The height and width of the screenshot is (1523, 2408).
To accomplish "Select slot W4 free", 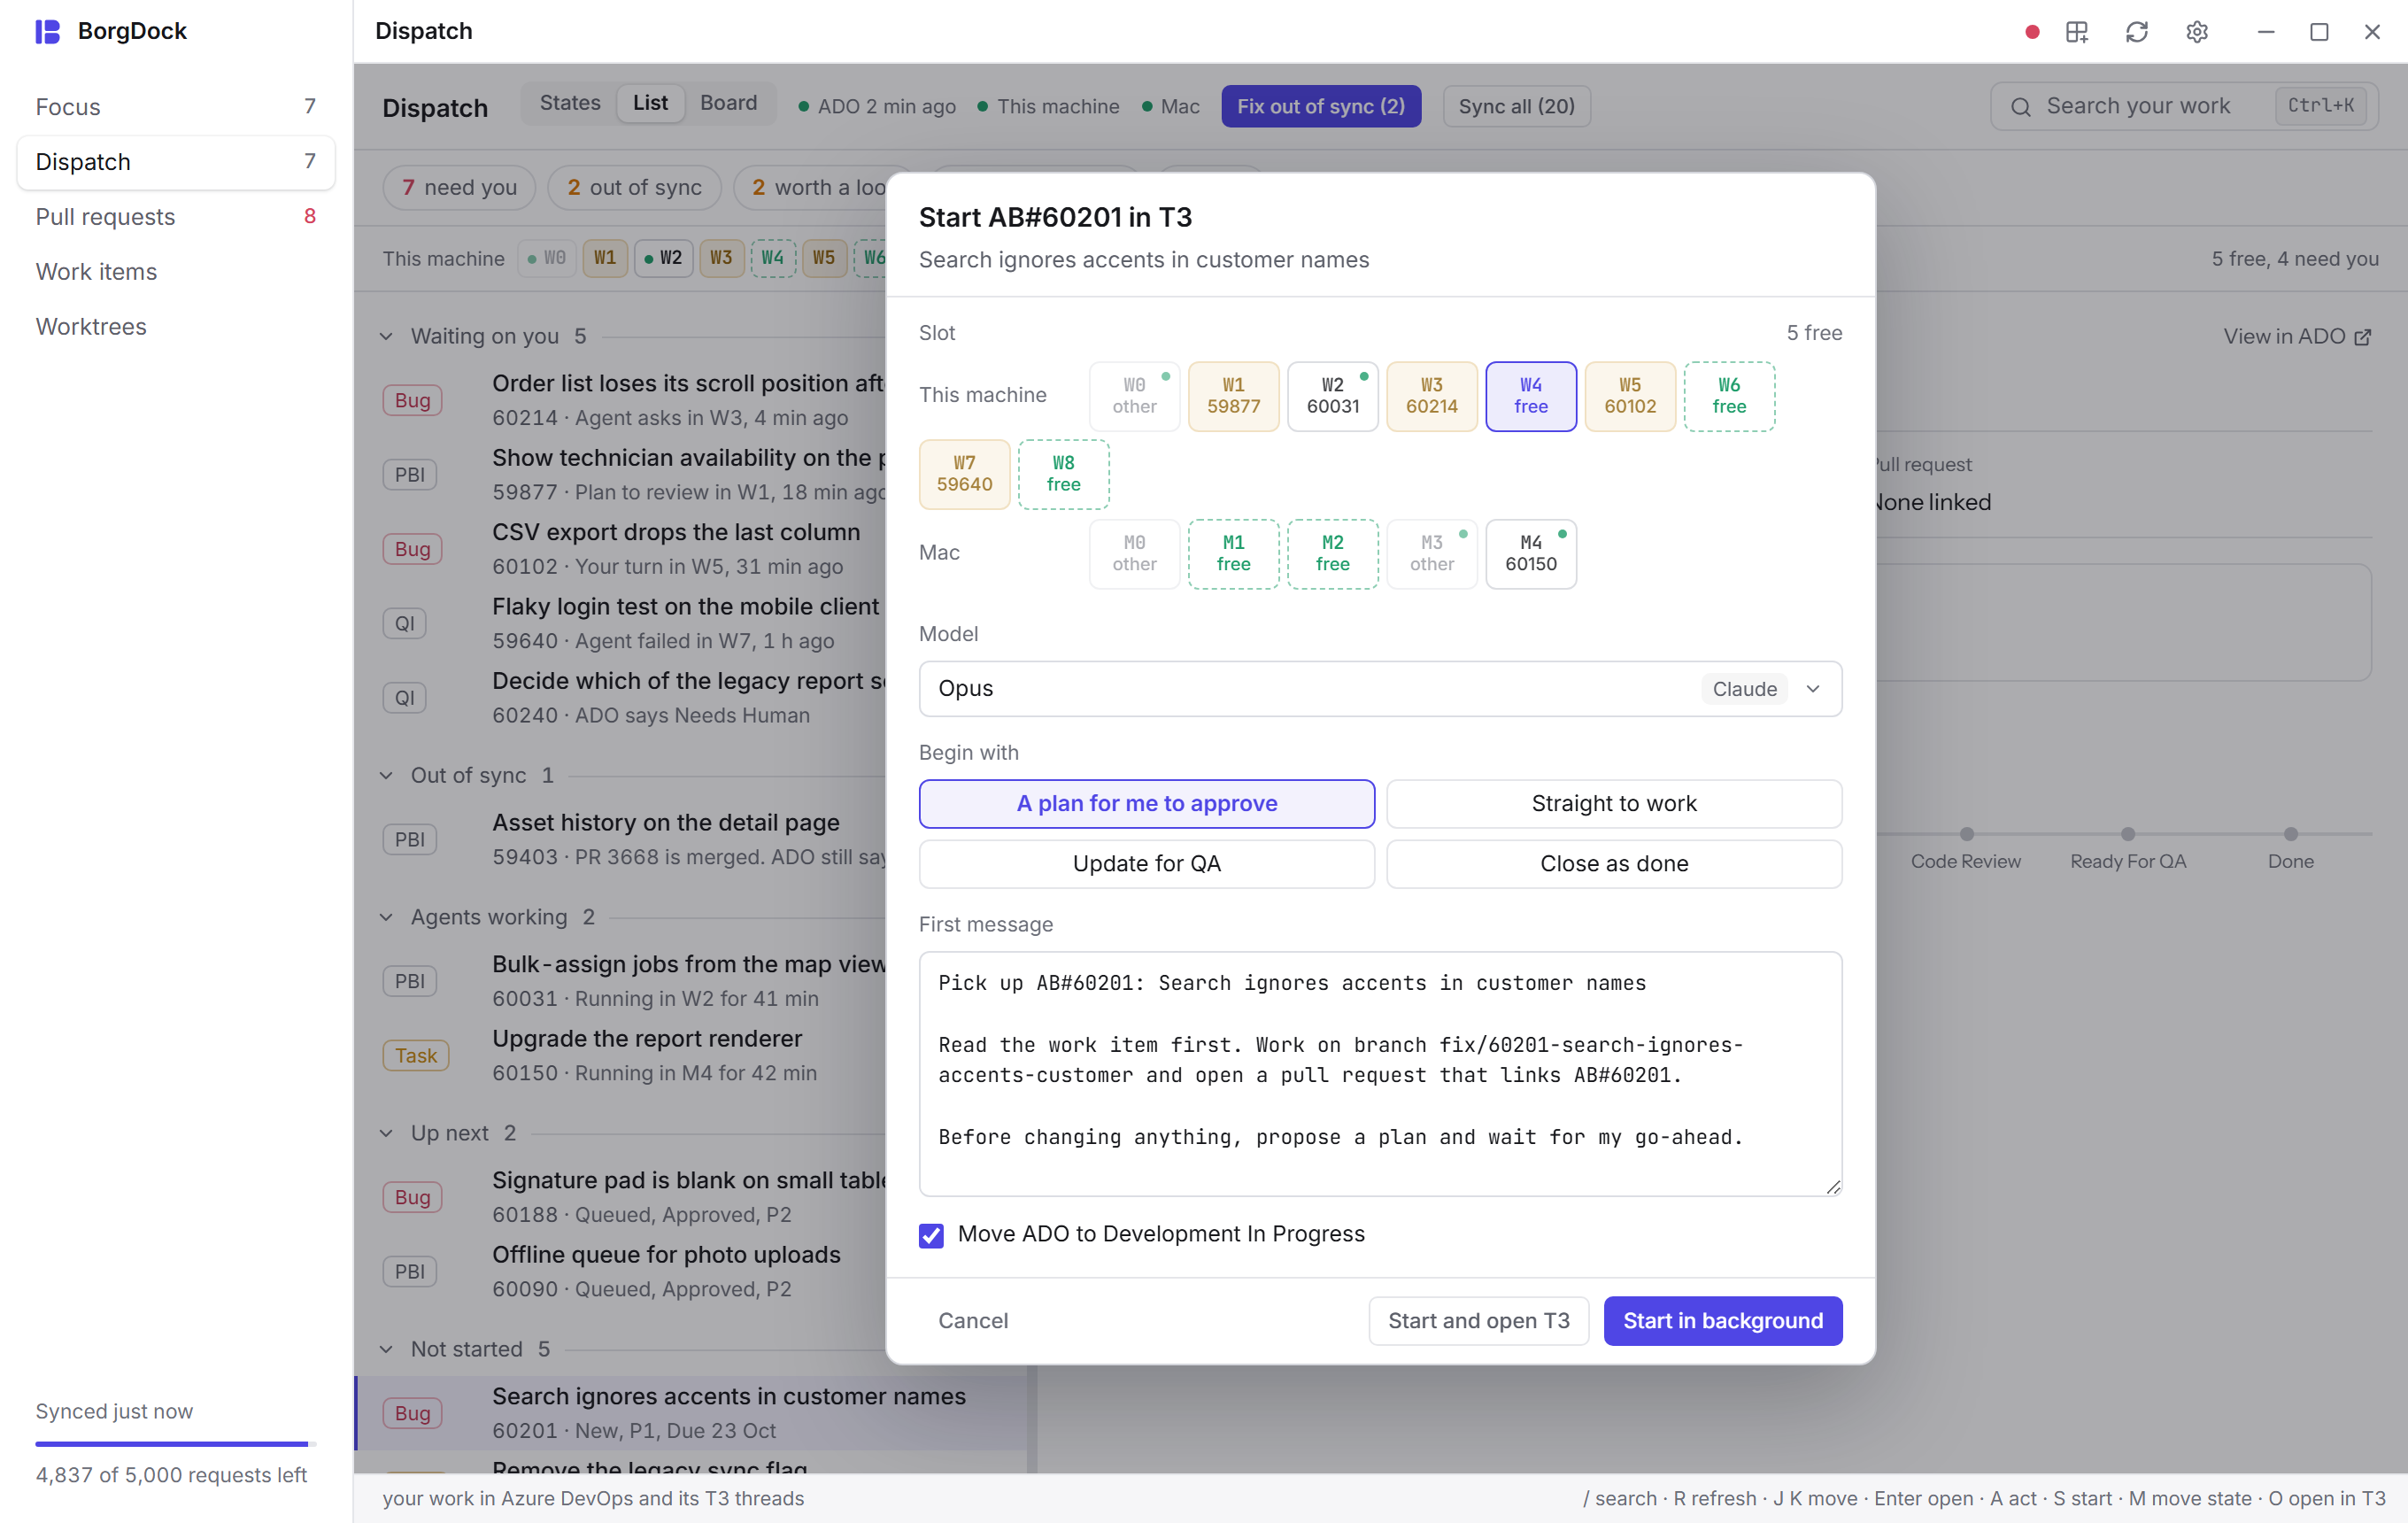I will (1531, 396).
